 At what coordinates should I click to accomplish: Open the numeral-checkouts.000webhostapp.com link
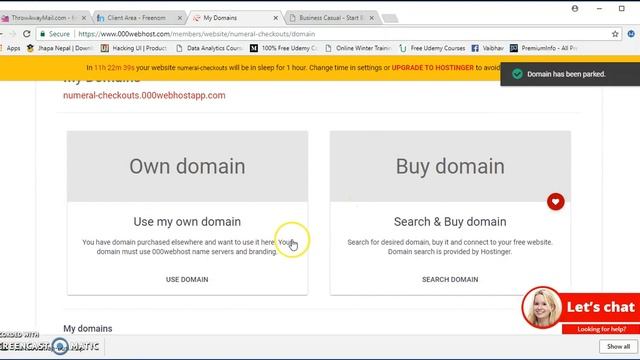[144, 96]
